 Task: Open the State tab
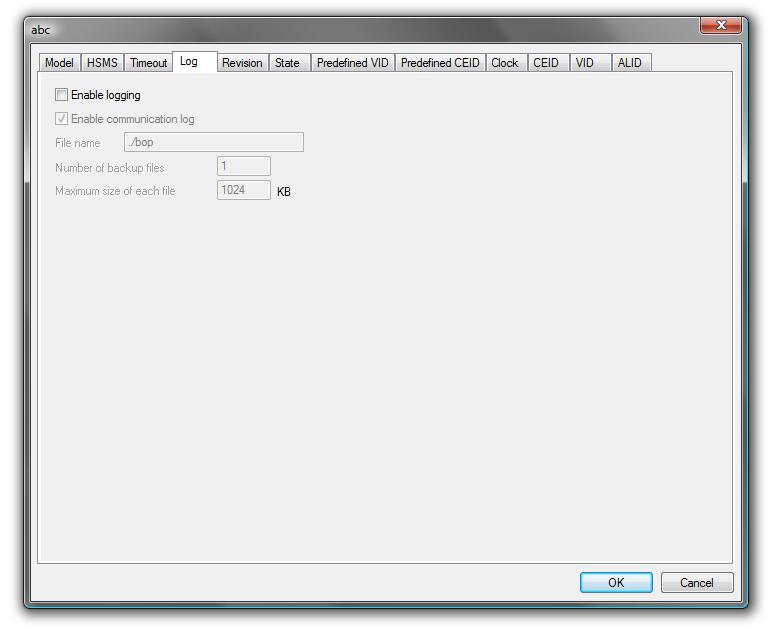pyautogui.click(x=287, y=63)
